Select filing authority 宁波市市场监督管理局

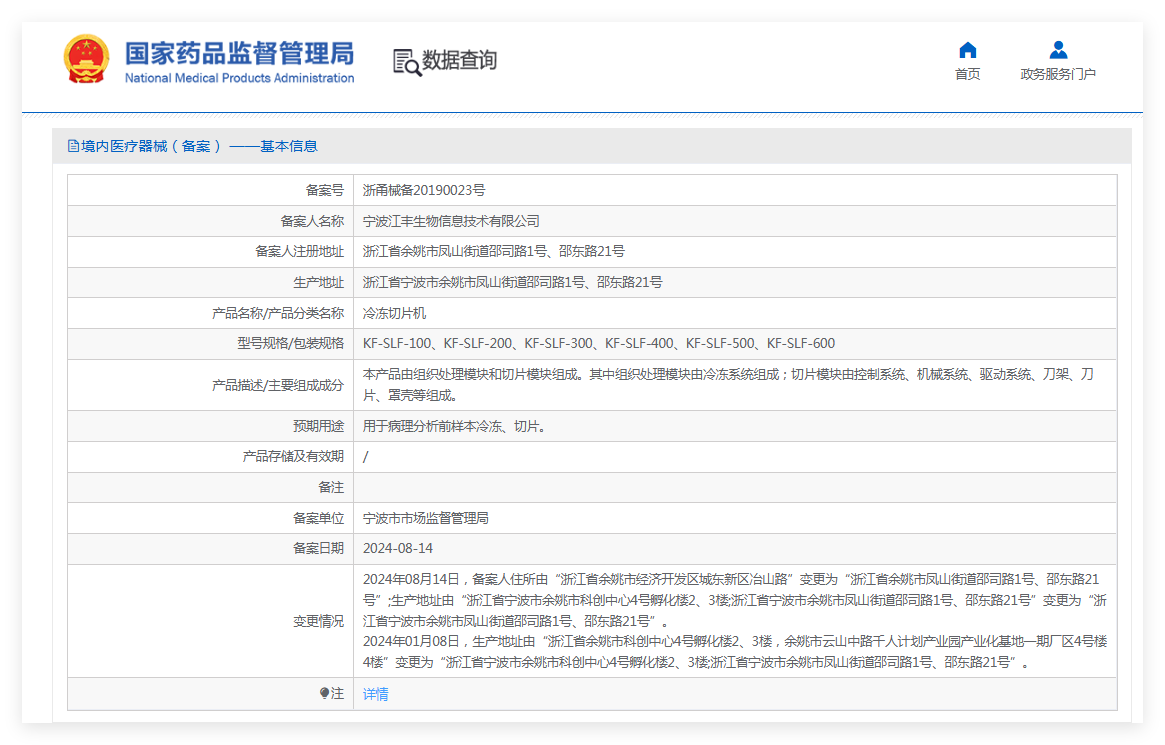tap(425, 518)
